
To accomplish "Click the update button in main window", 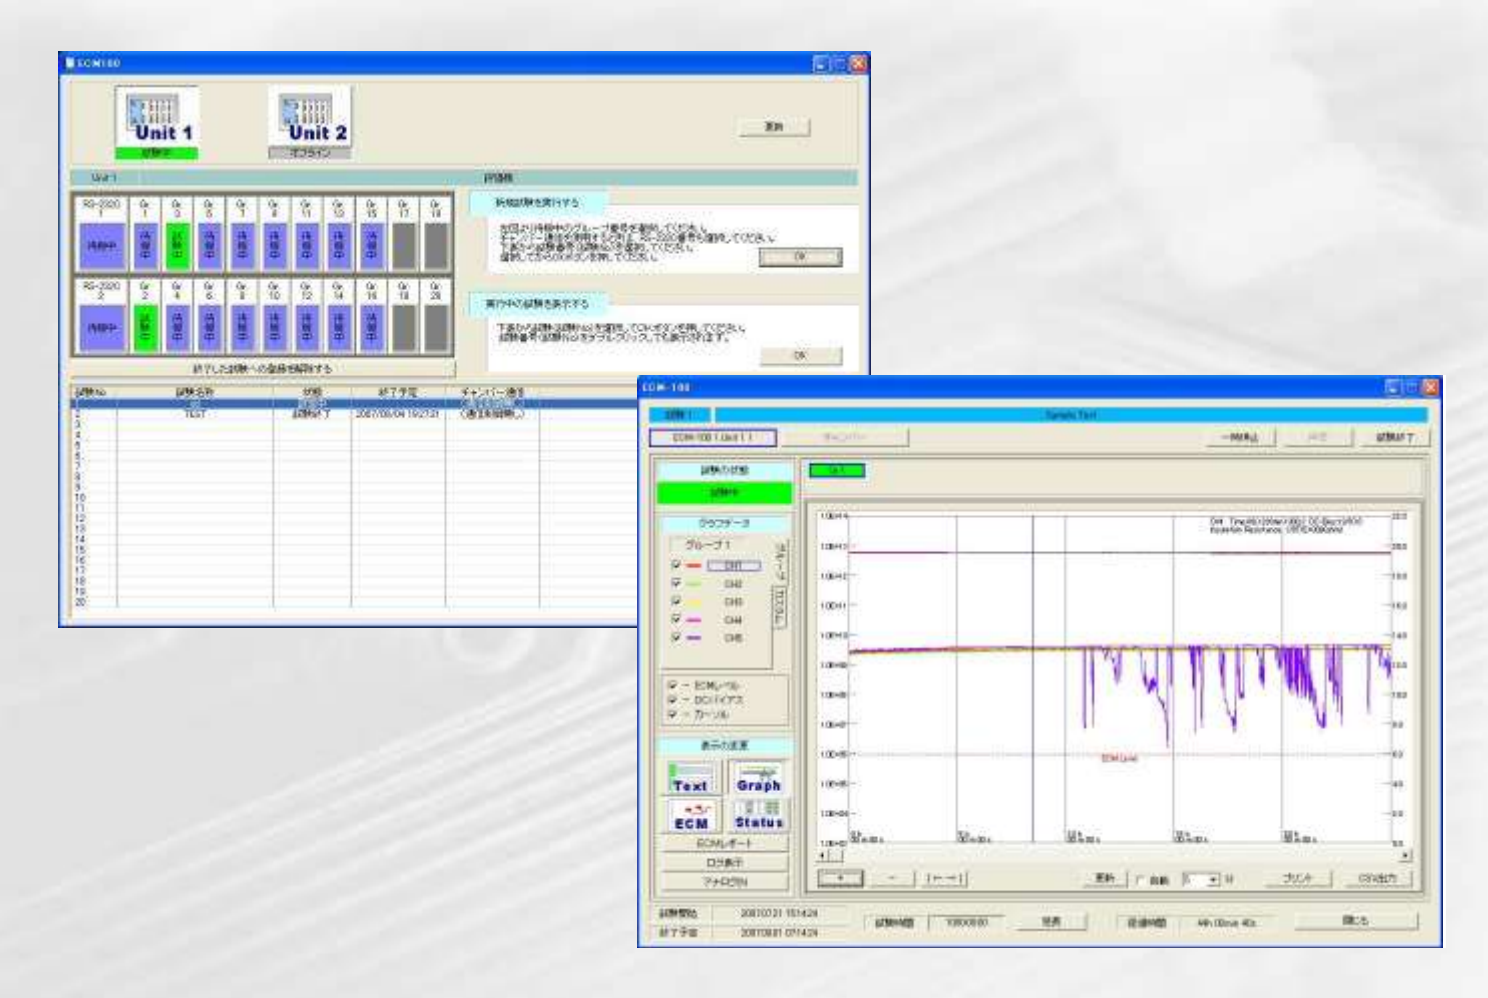I will point(774,127).
